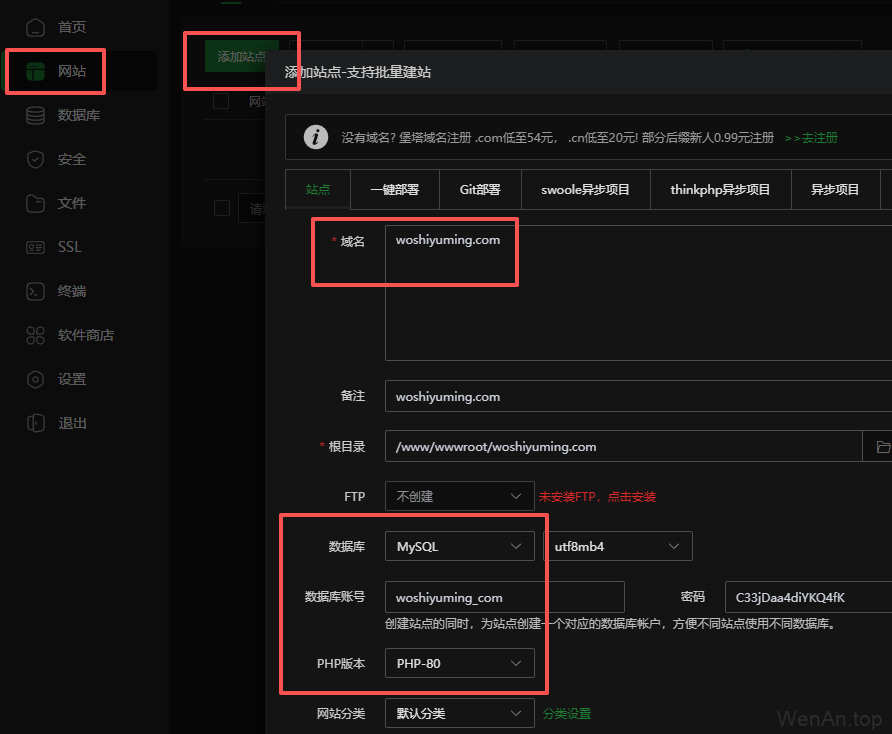Open the database icon in sidebar

click(x=36, y=115)
